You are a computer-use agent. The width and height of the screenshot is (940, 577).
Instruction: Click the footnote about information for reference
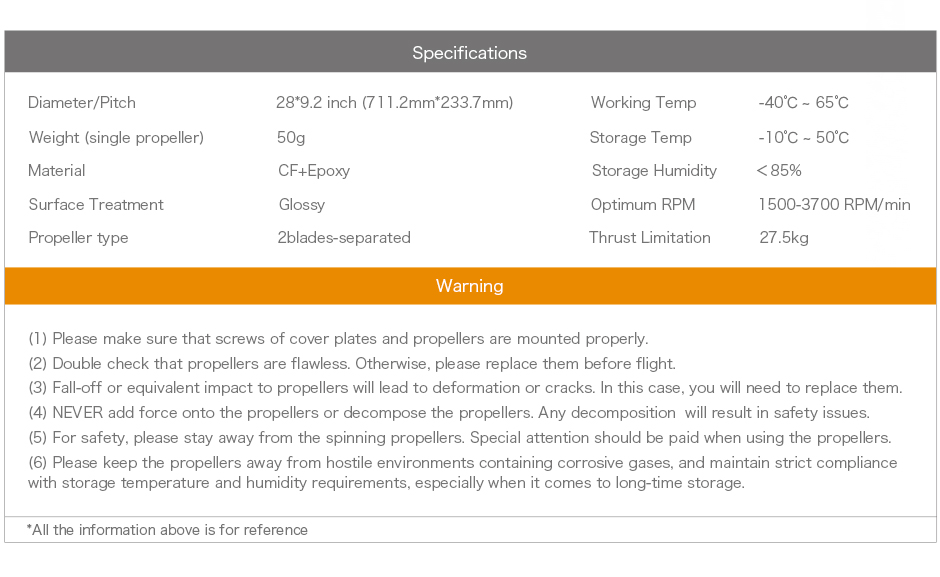click(x=167, y=530)
